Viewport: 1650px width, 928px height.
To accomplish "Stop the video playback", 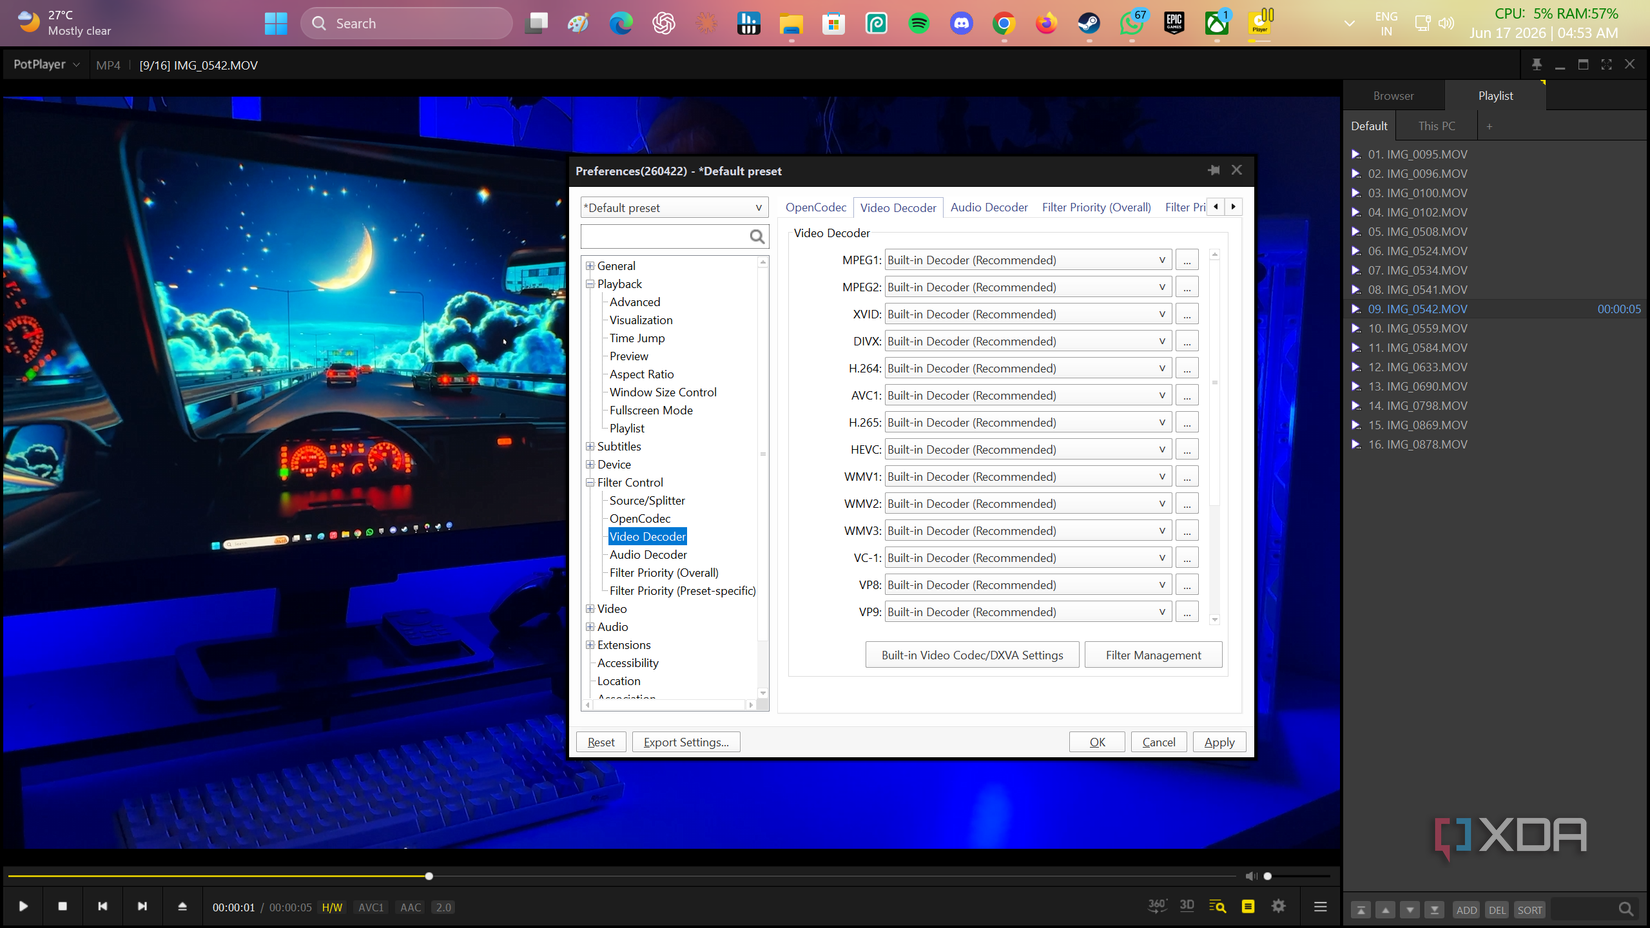I will click(x=62, y=906).
